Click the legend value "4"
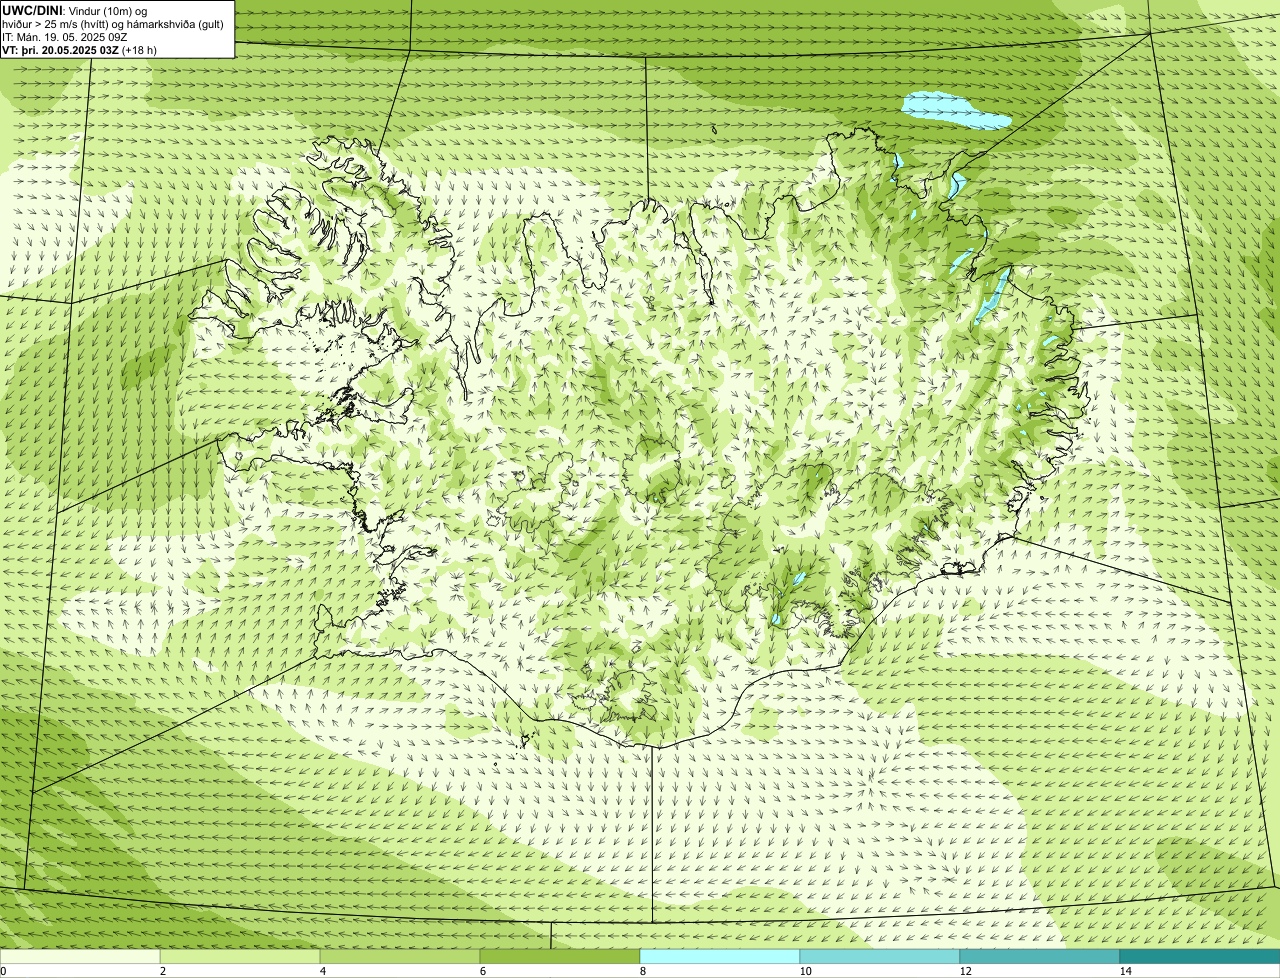This screenshot has width=1280, height=978. 322,971
